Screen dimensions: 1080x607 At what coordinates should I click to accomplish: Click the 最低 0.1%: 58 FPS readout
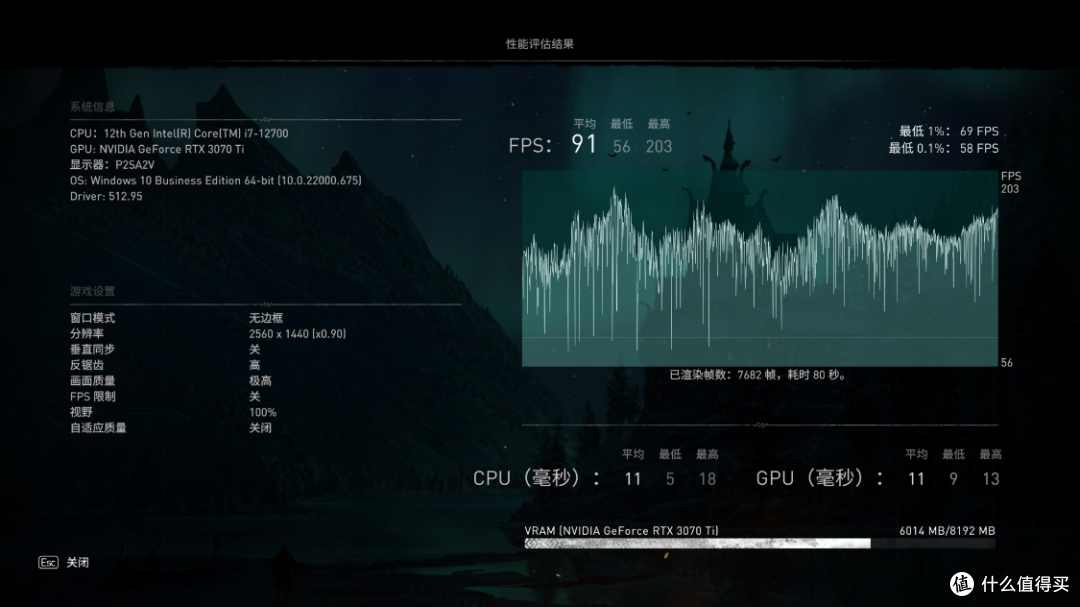pos(943,148)
